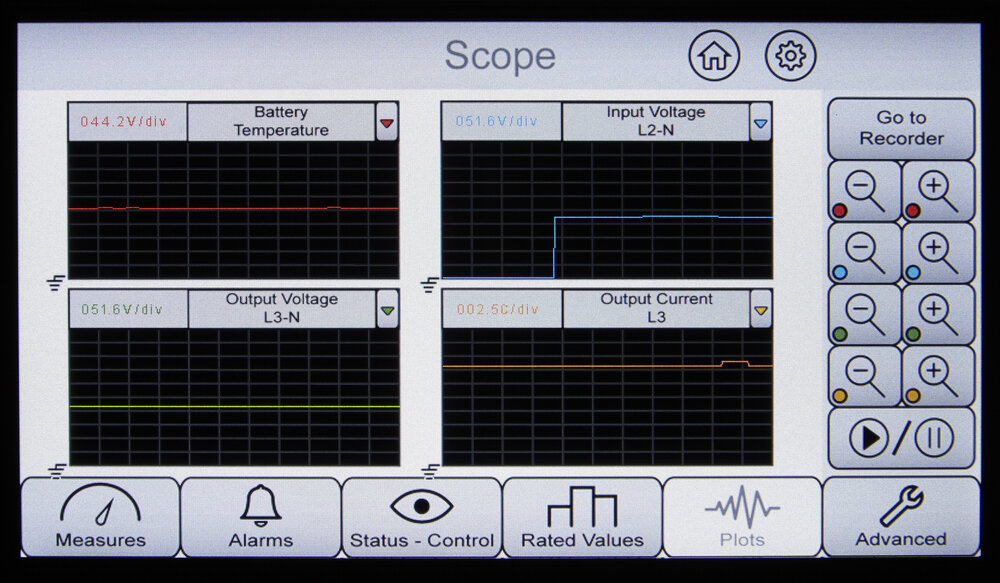
Task: Expand the Output Voltage L3-N dropdown
Action: click(x=387, y=310)
